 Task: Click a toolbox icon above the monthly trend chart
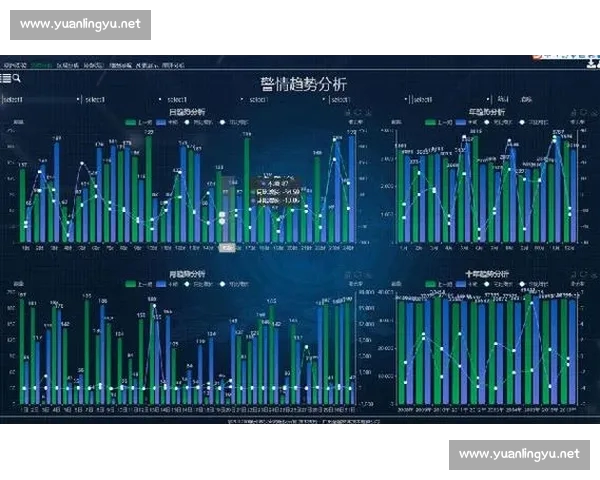(351, 274)
